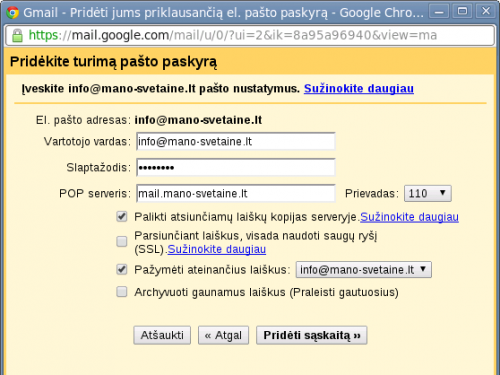Click the Vartotojo vardas input field

point(236,142)
